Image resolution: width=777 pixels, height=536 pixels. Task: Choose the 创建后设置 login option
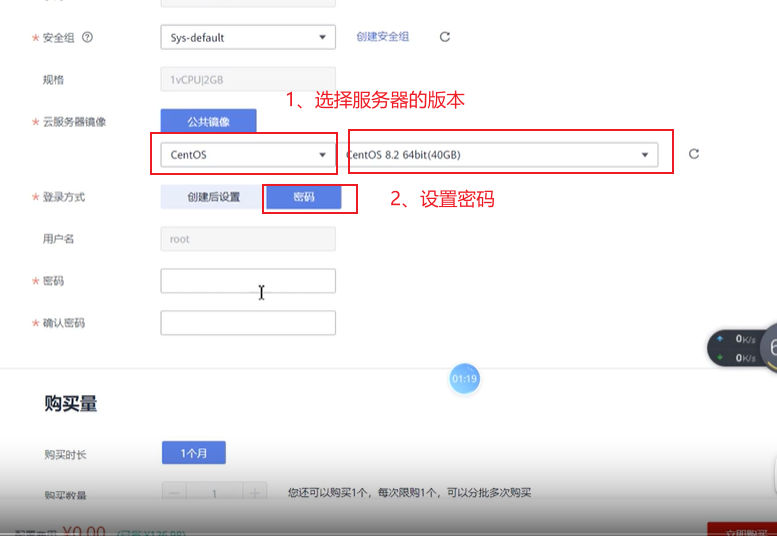(x=213, y=197)
